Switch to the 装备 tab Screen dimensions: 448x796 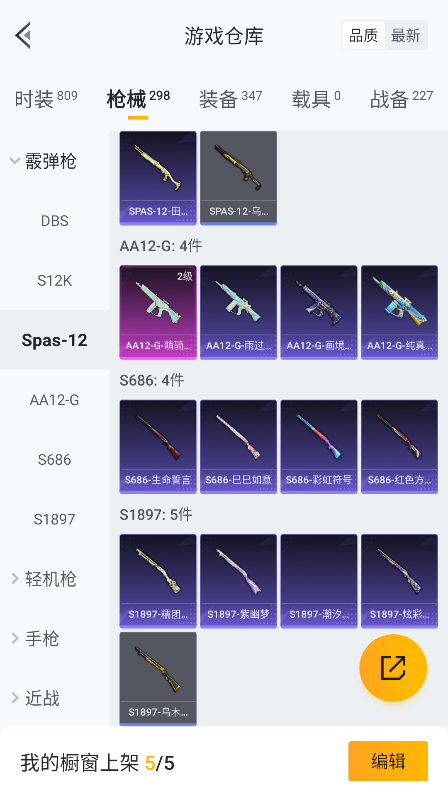click(x=230, y=99)
